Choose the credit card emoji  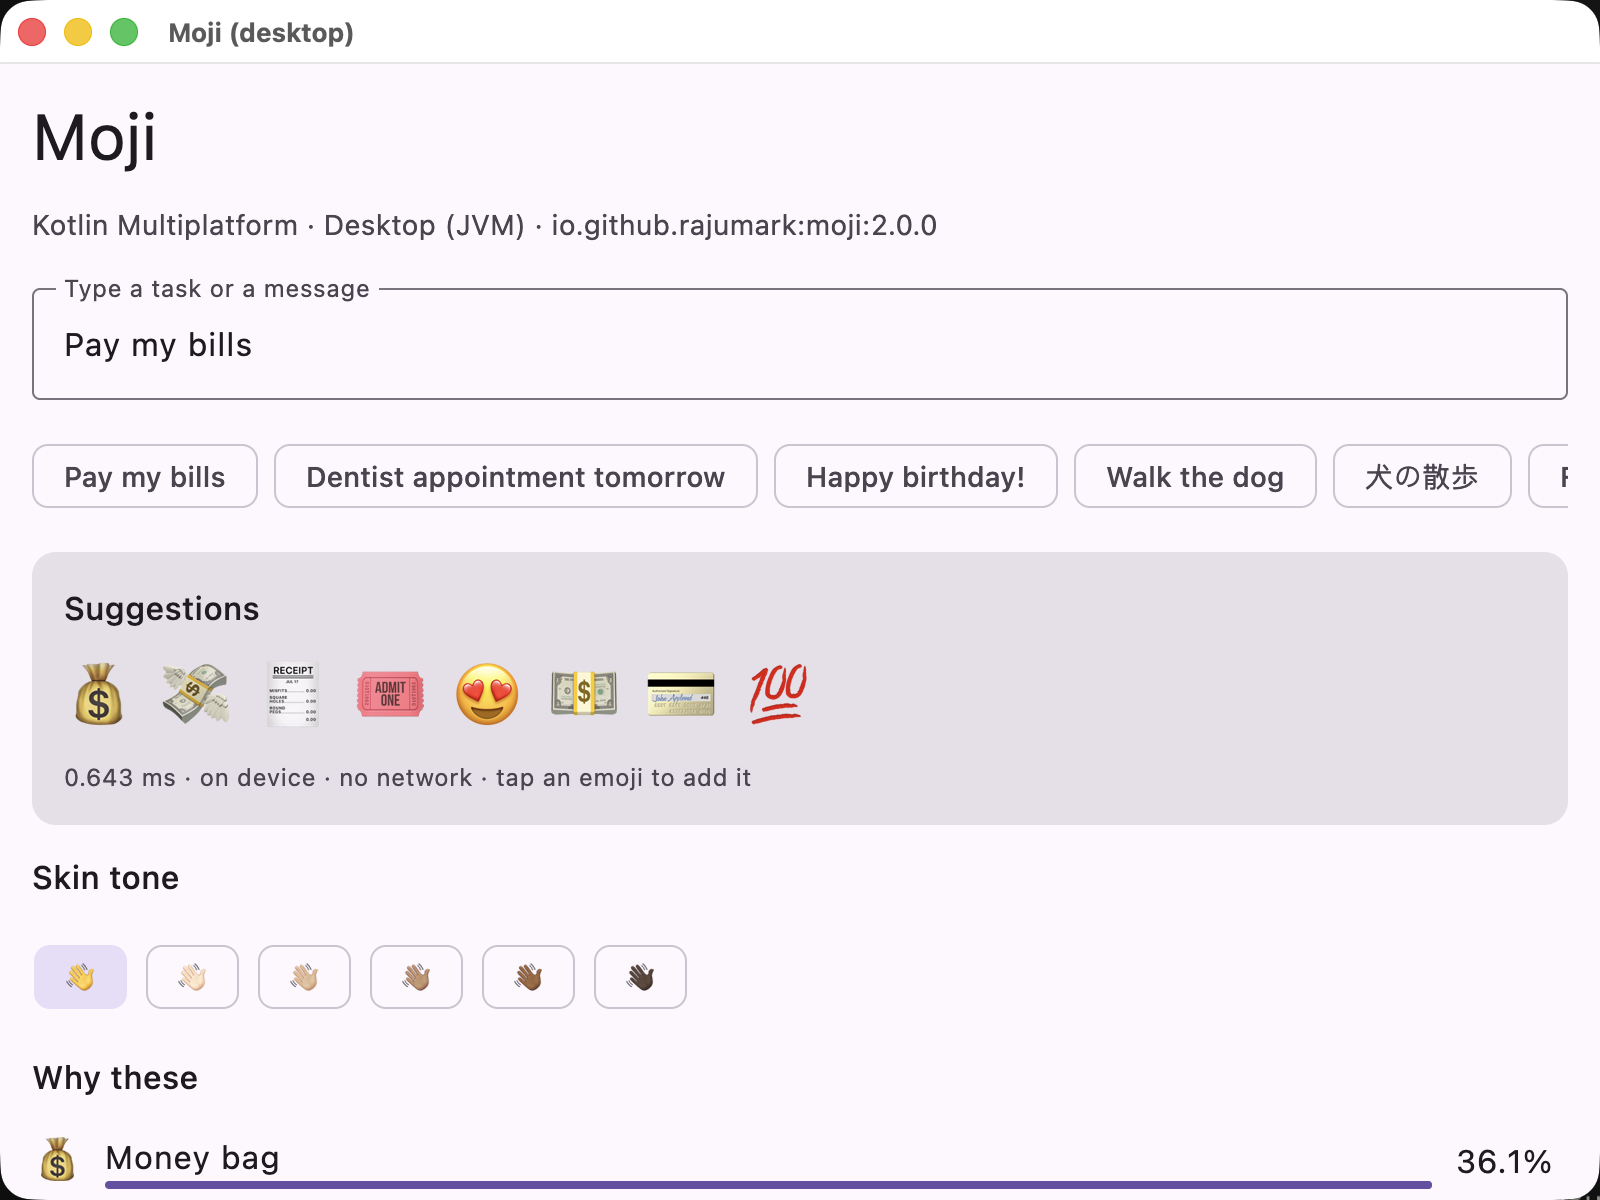pos(681,694)
